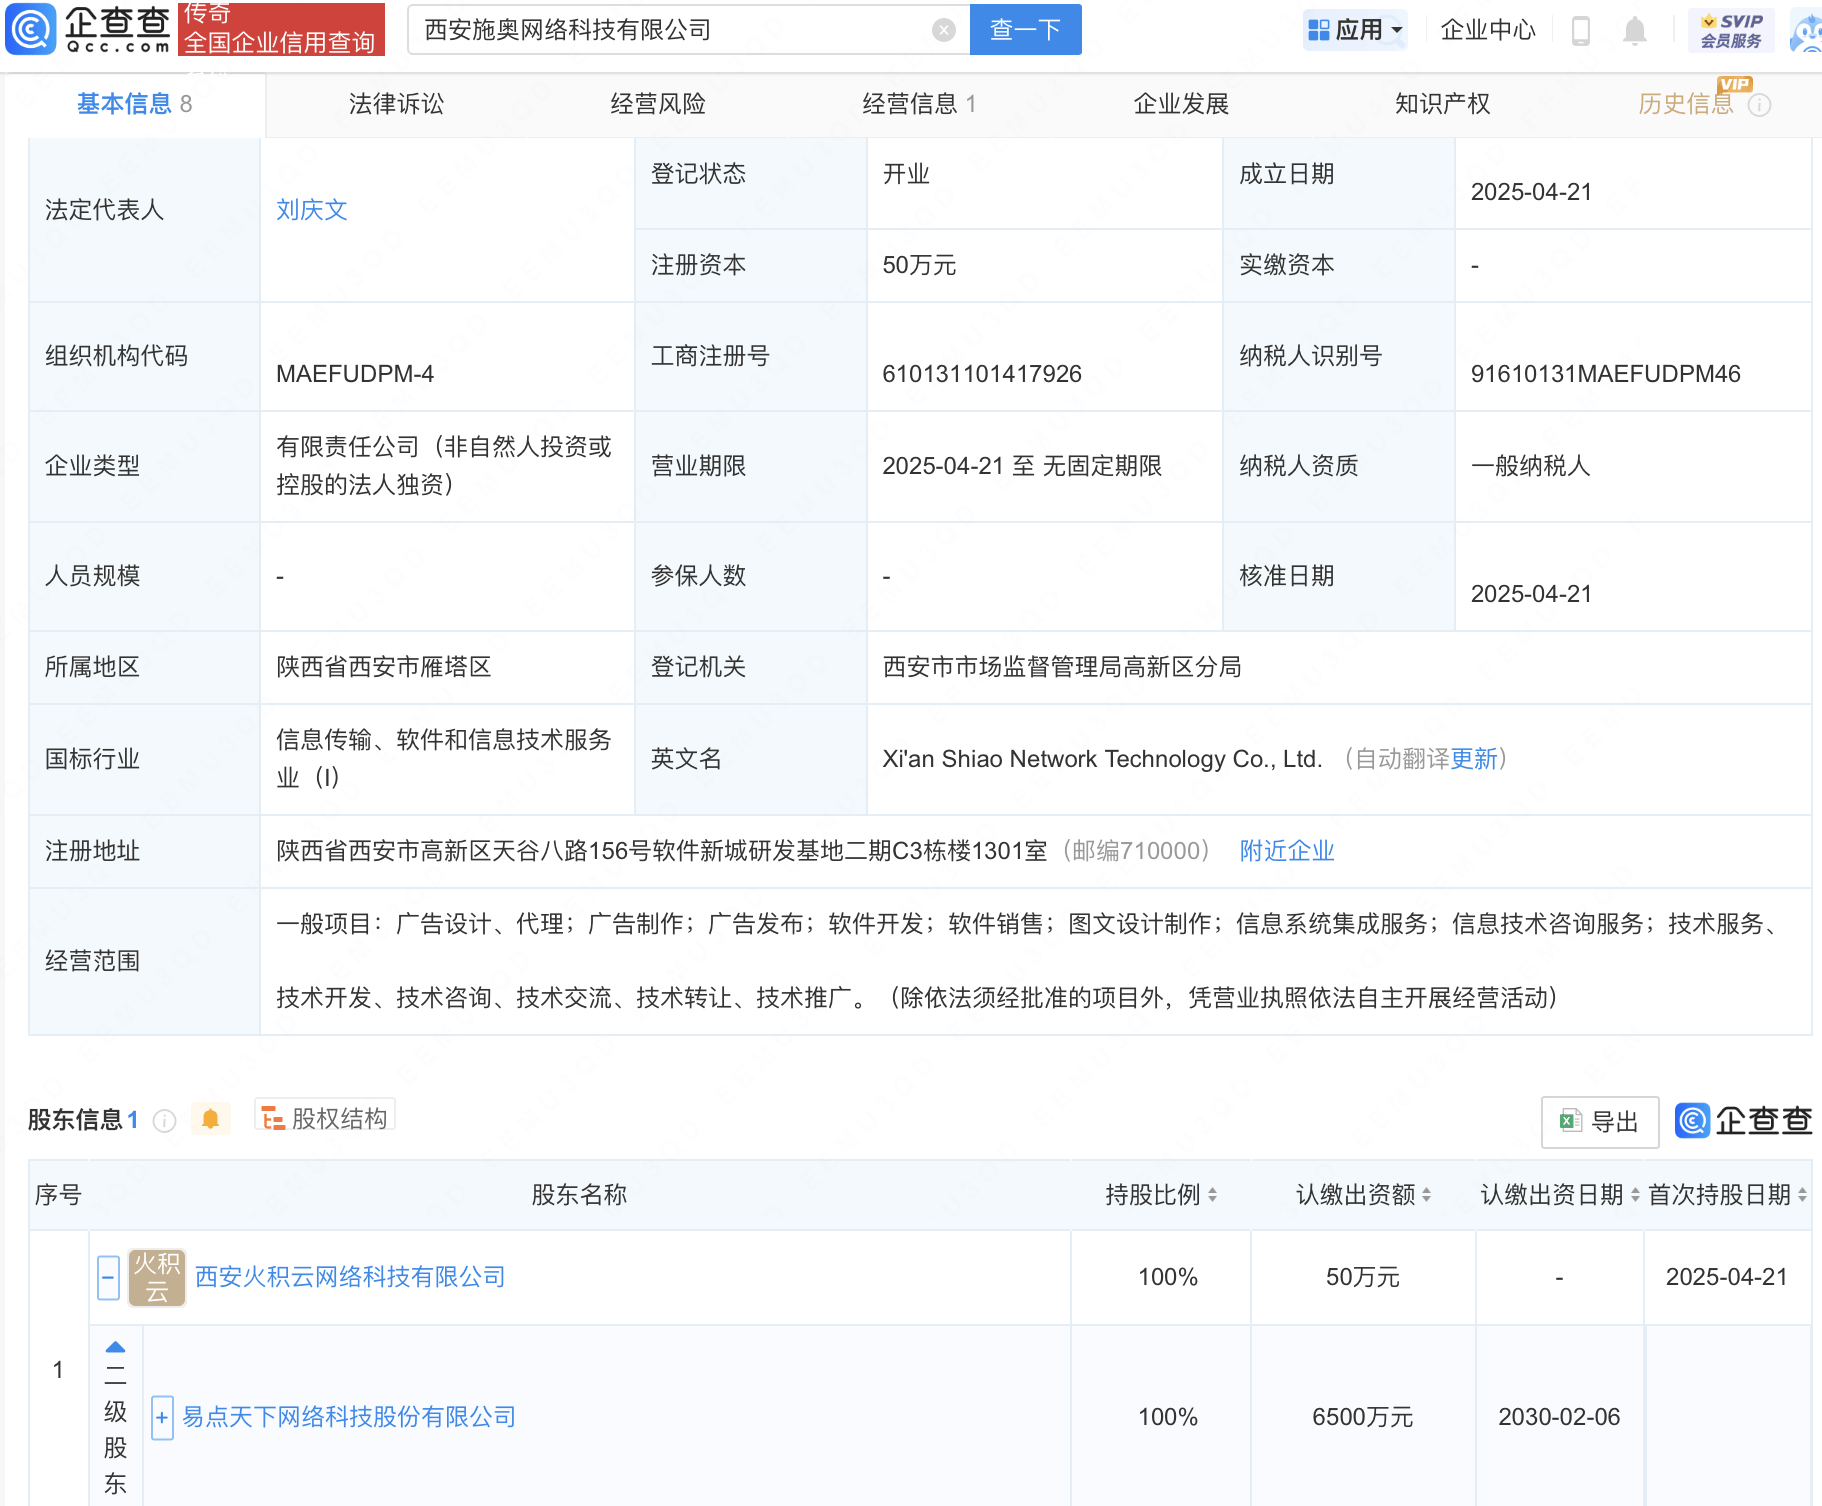Switch to the 法律诉讼 tab

pyautogui.click(x=396, y=104)
